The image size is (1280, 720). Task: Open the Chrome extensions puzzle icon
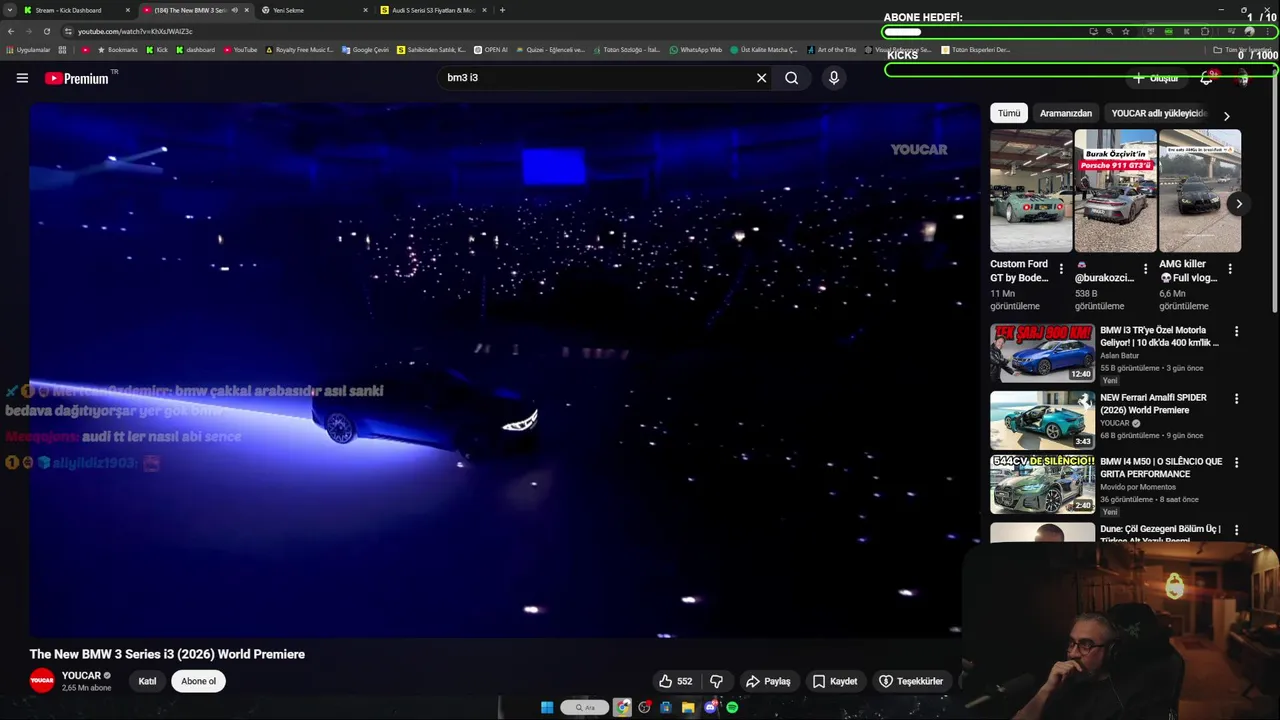click(1205, 31)
